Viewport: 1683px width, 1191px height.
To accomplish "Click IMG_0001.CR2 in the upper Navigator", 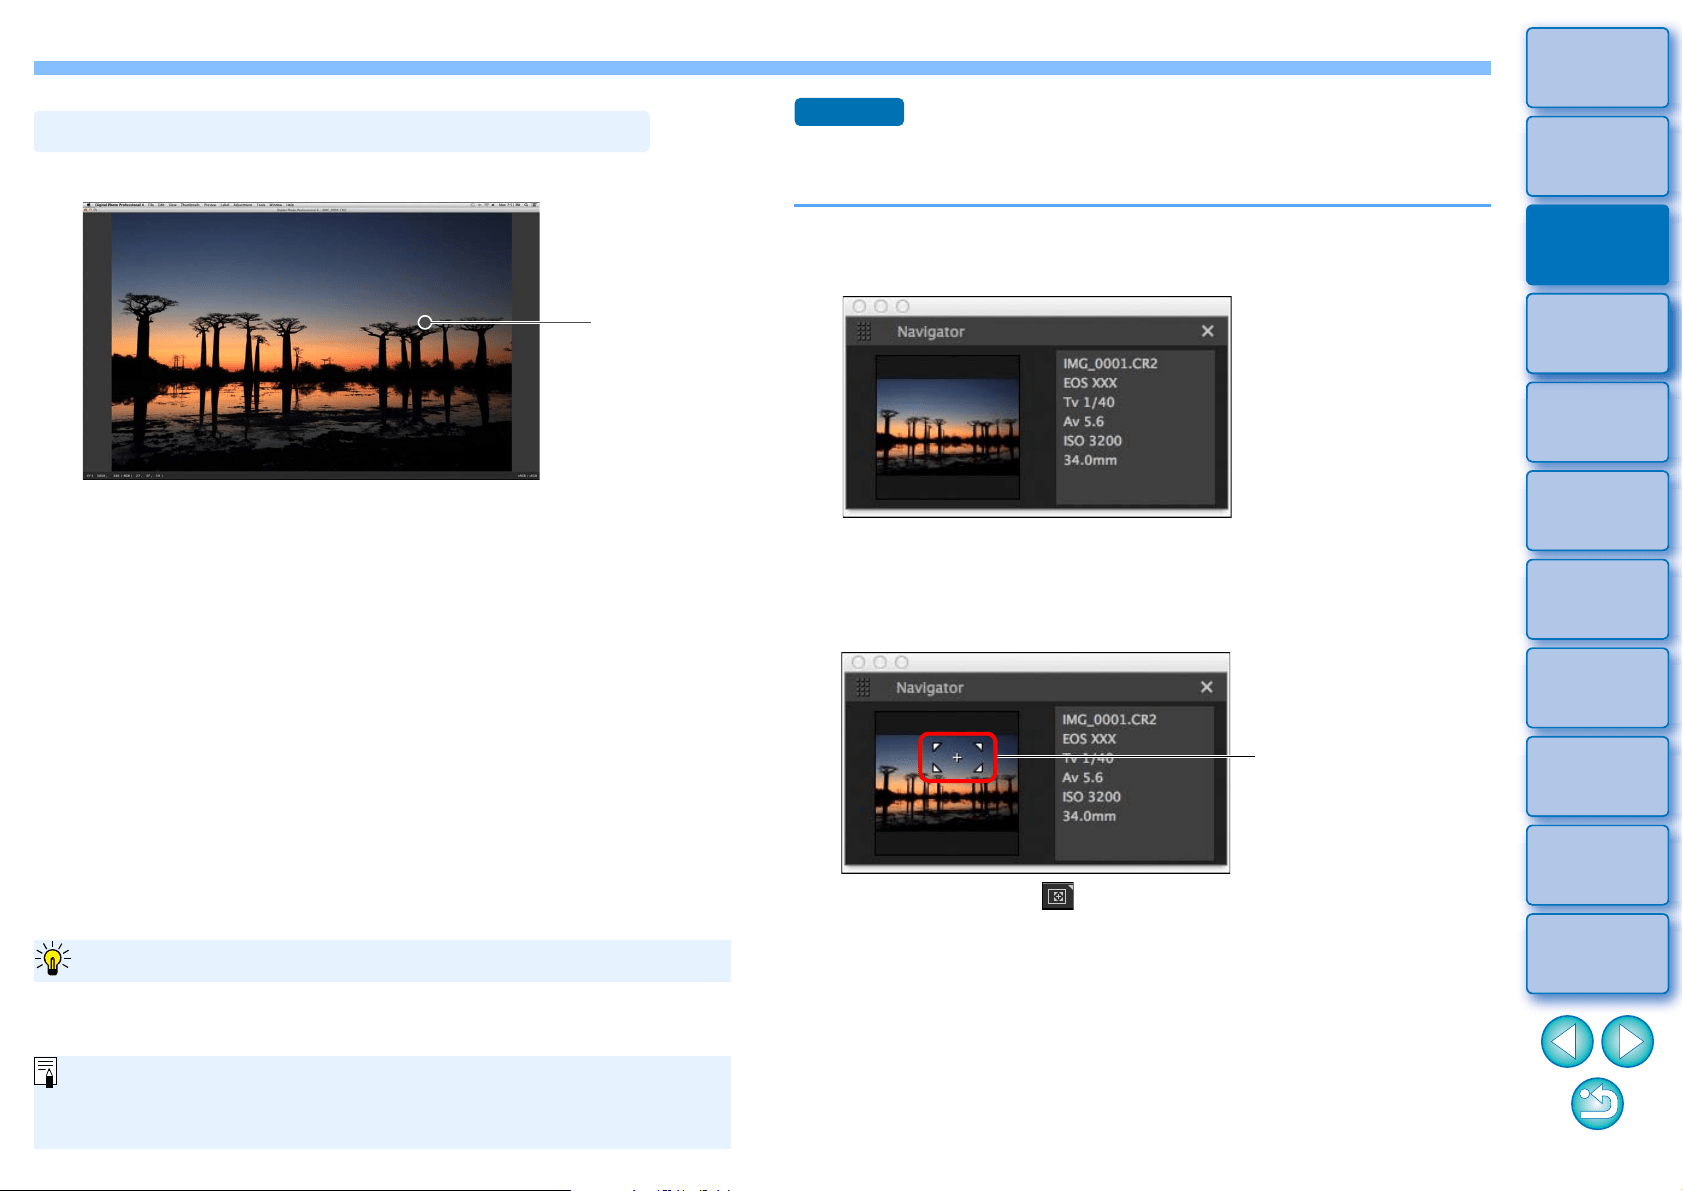I will pos(1110,364).
